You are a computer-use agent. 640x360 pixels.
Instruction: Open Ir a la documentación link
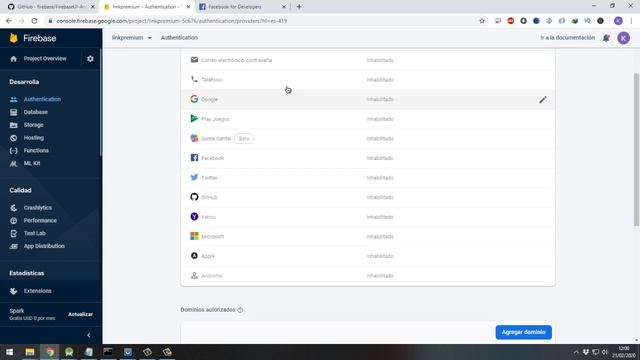[567, 38]
